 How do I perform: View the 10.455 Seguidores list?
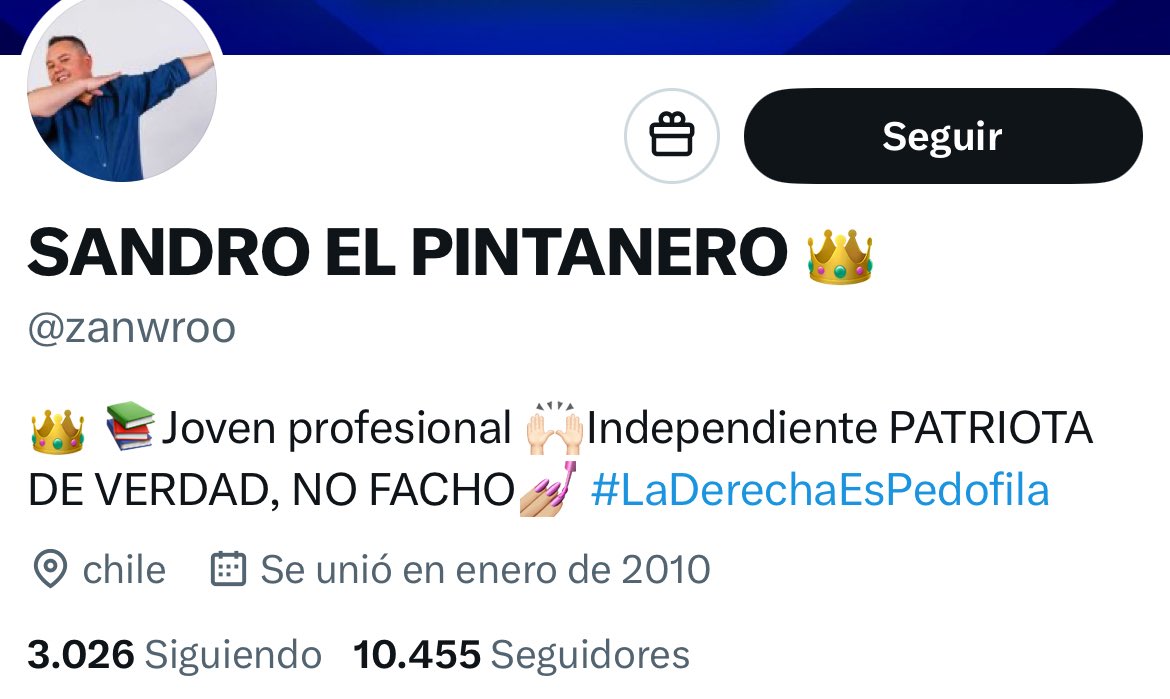click(x=522, y=654)
